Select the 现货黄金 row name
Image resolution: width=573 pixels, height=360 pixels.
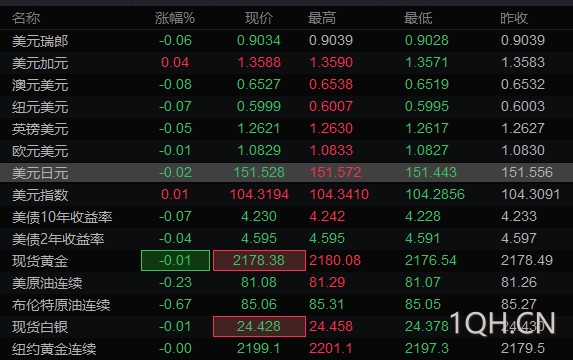[x=40, y=261]
